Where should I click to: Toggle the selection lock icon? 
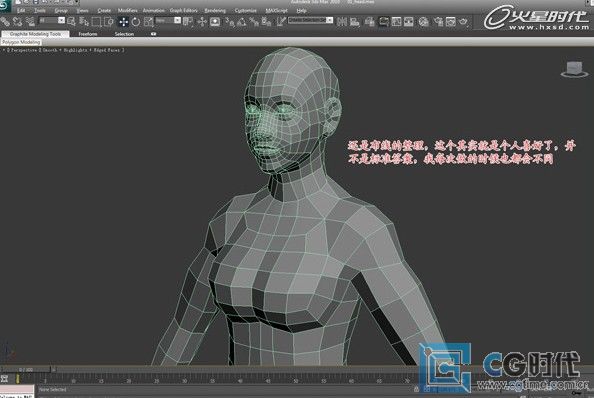click(416, 389)
